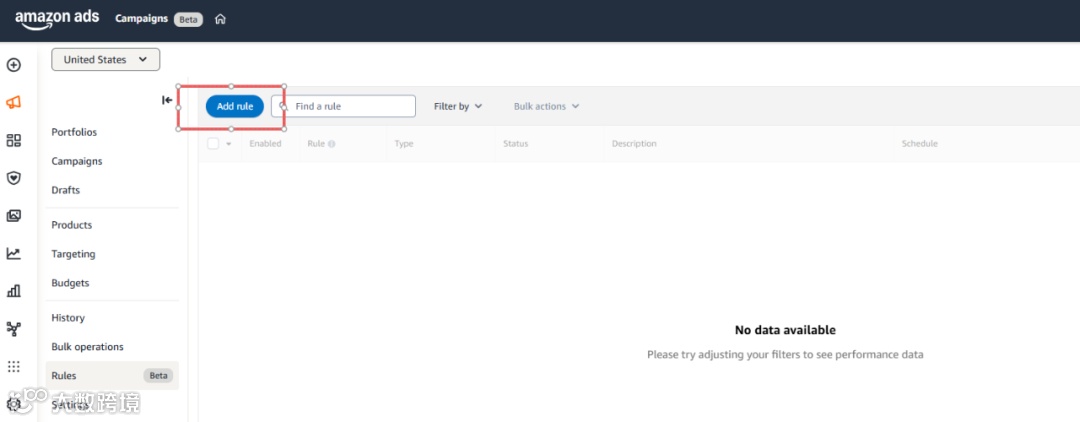1080x422 pixels.
Task: Open the network nodes icon in sidebar
Action: [14, 329]
